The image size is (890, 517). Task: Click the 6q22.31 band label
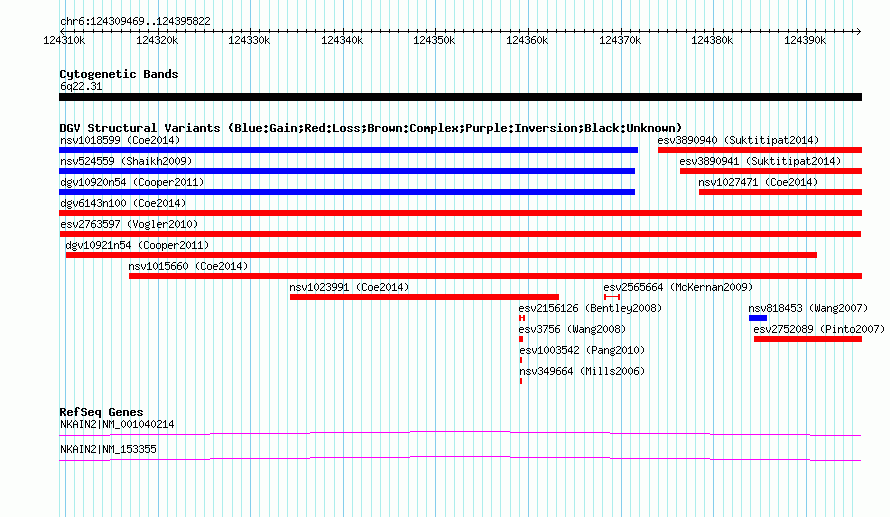coord(81,86)
